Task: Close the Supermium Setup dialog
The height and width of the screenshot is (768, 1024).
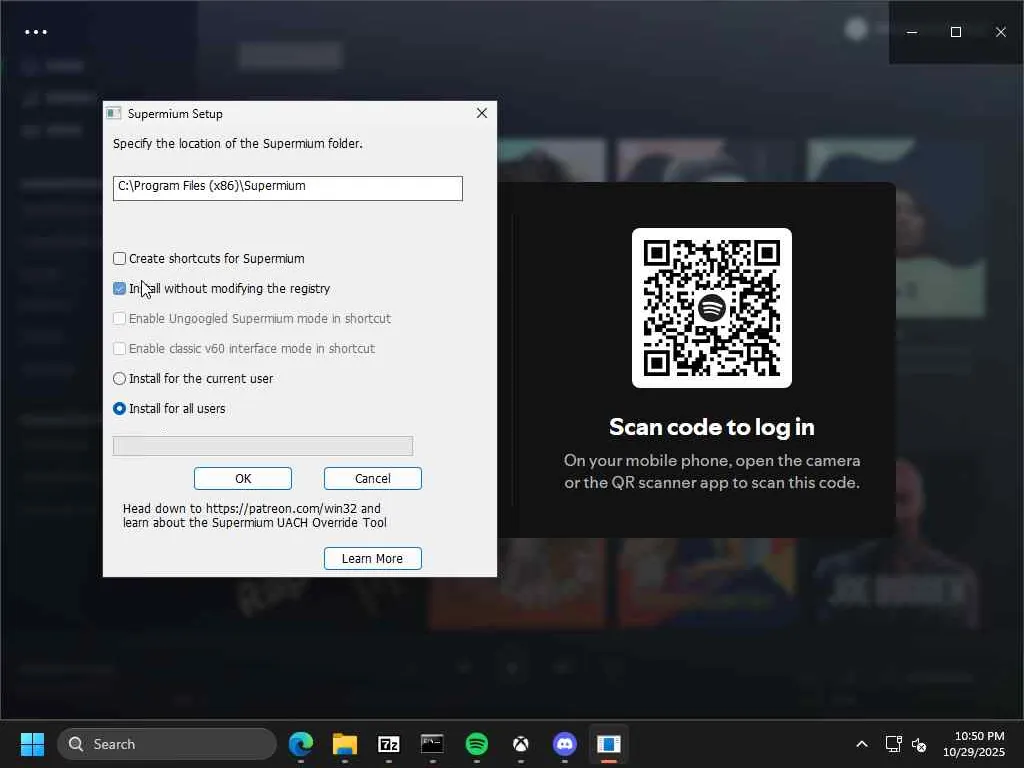Action: (x=482, y=113)
